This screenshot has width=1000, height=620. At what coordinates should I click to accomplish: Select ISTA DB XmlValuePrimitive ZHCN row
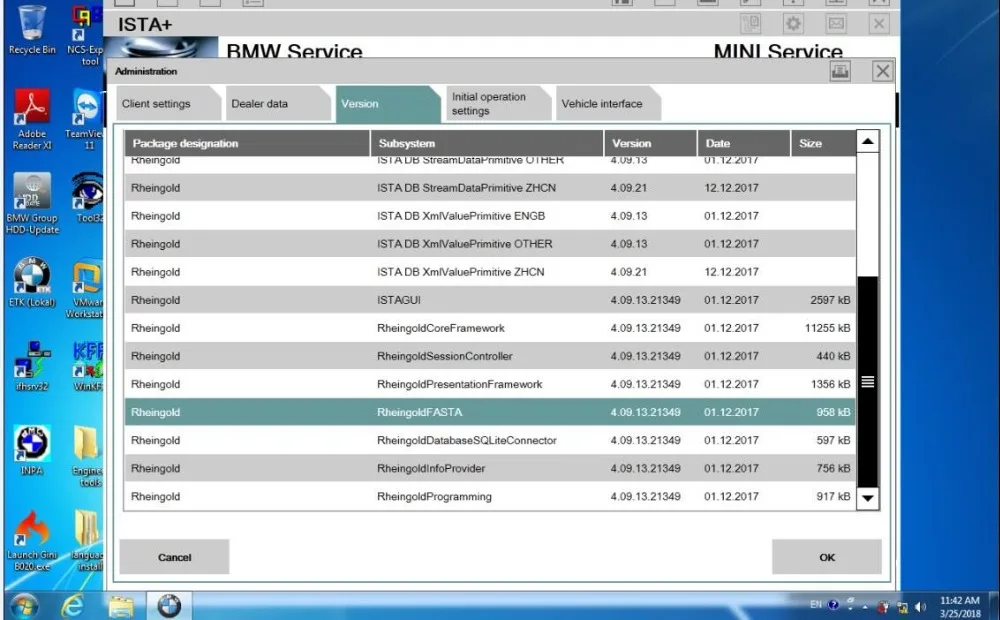coord(490,272)
